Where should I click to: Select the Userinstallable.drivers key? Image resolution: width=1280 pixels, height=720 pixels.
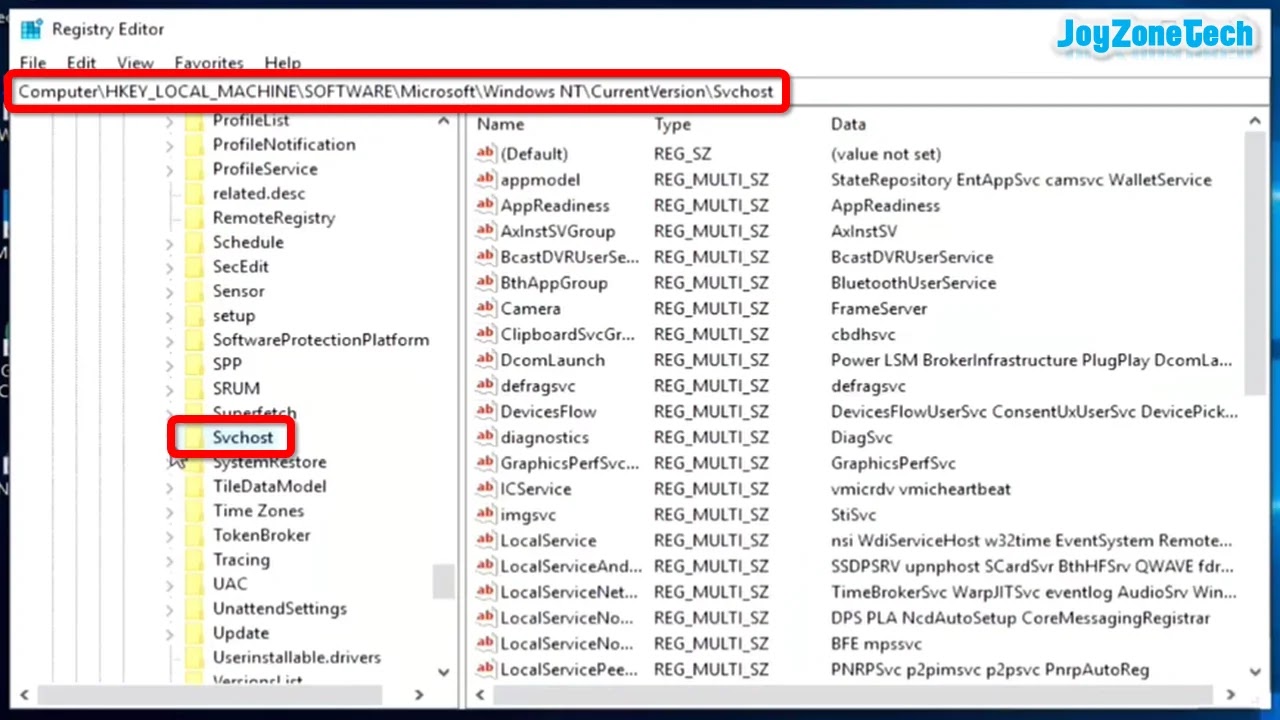click(x=297, y=657)
